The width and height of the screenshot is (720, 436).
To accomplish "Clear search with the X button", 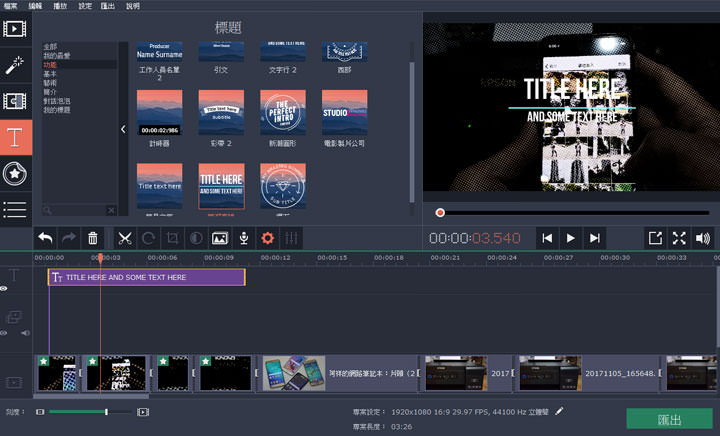I will point(111,211).
